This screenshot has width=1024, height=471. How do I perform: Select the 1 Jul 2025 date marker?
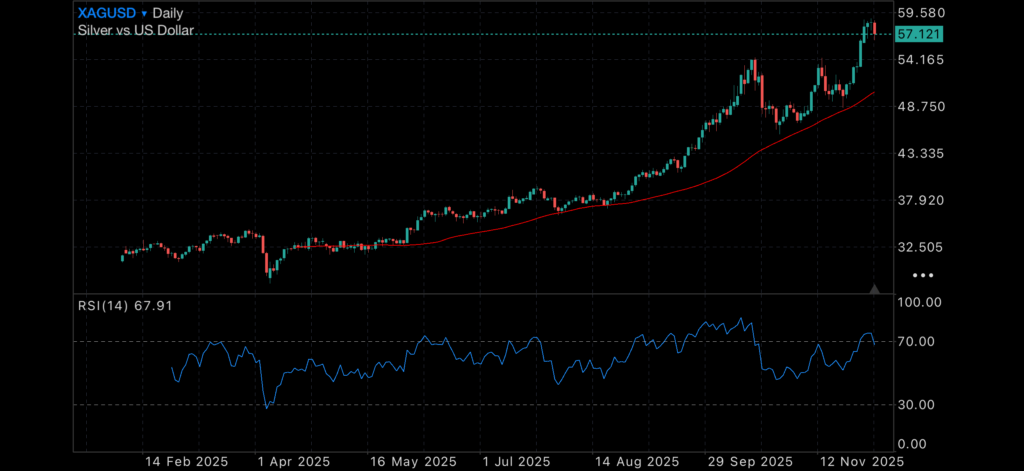point(516,461)
